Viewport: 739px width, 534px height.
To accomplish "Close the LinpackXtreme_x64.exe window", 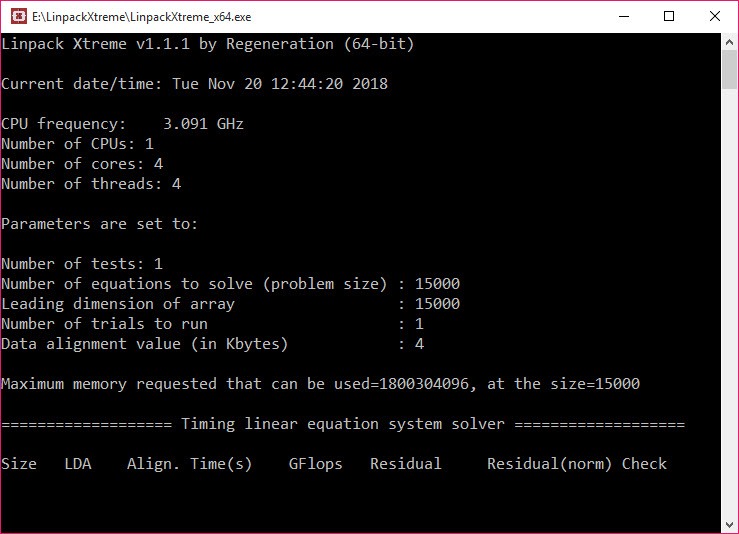I will 714,16.
